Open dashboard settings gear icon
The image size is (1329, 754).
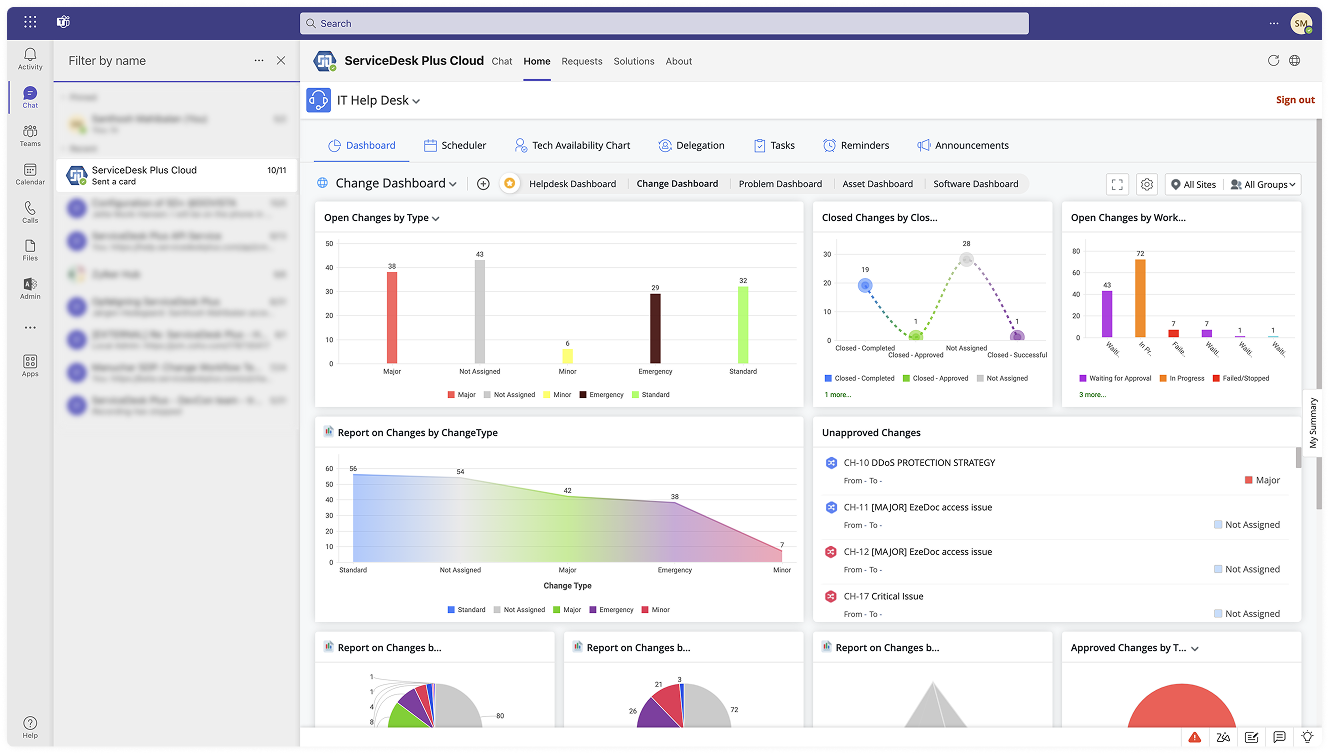point(1147,184)
